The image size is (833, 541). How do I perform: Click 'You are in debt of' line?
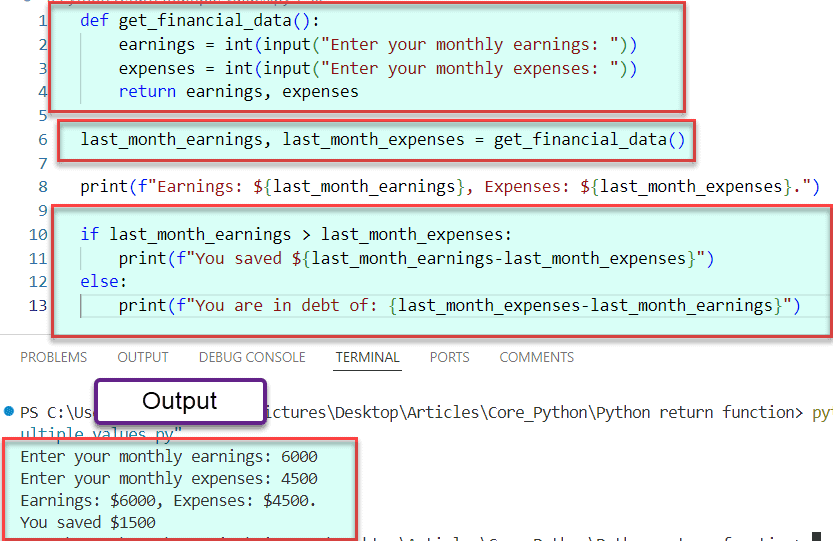[x=460, y=306]
